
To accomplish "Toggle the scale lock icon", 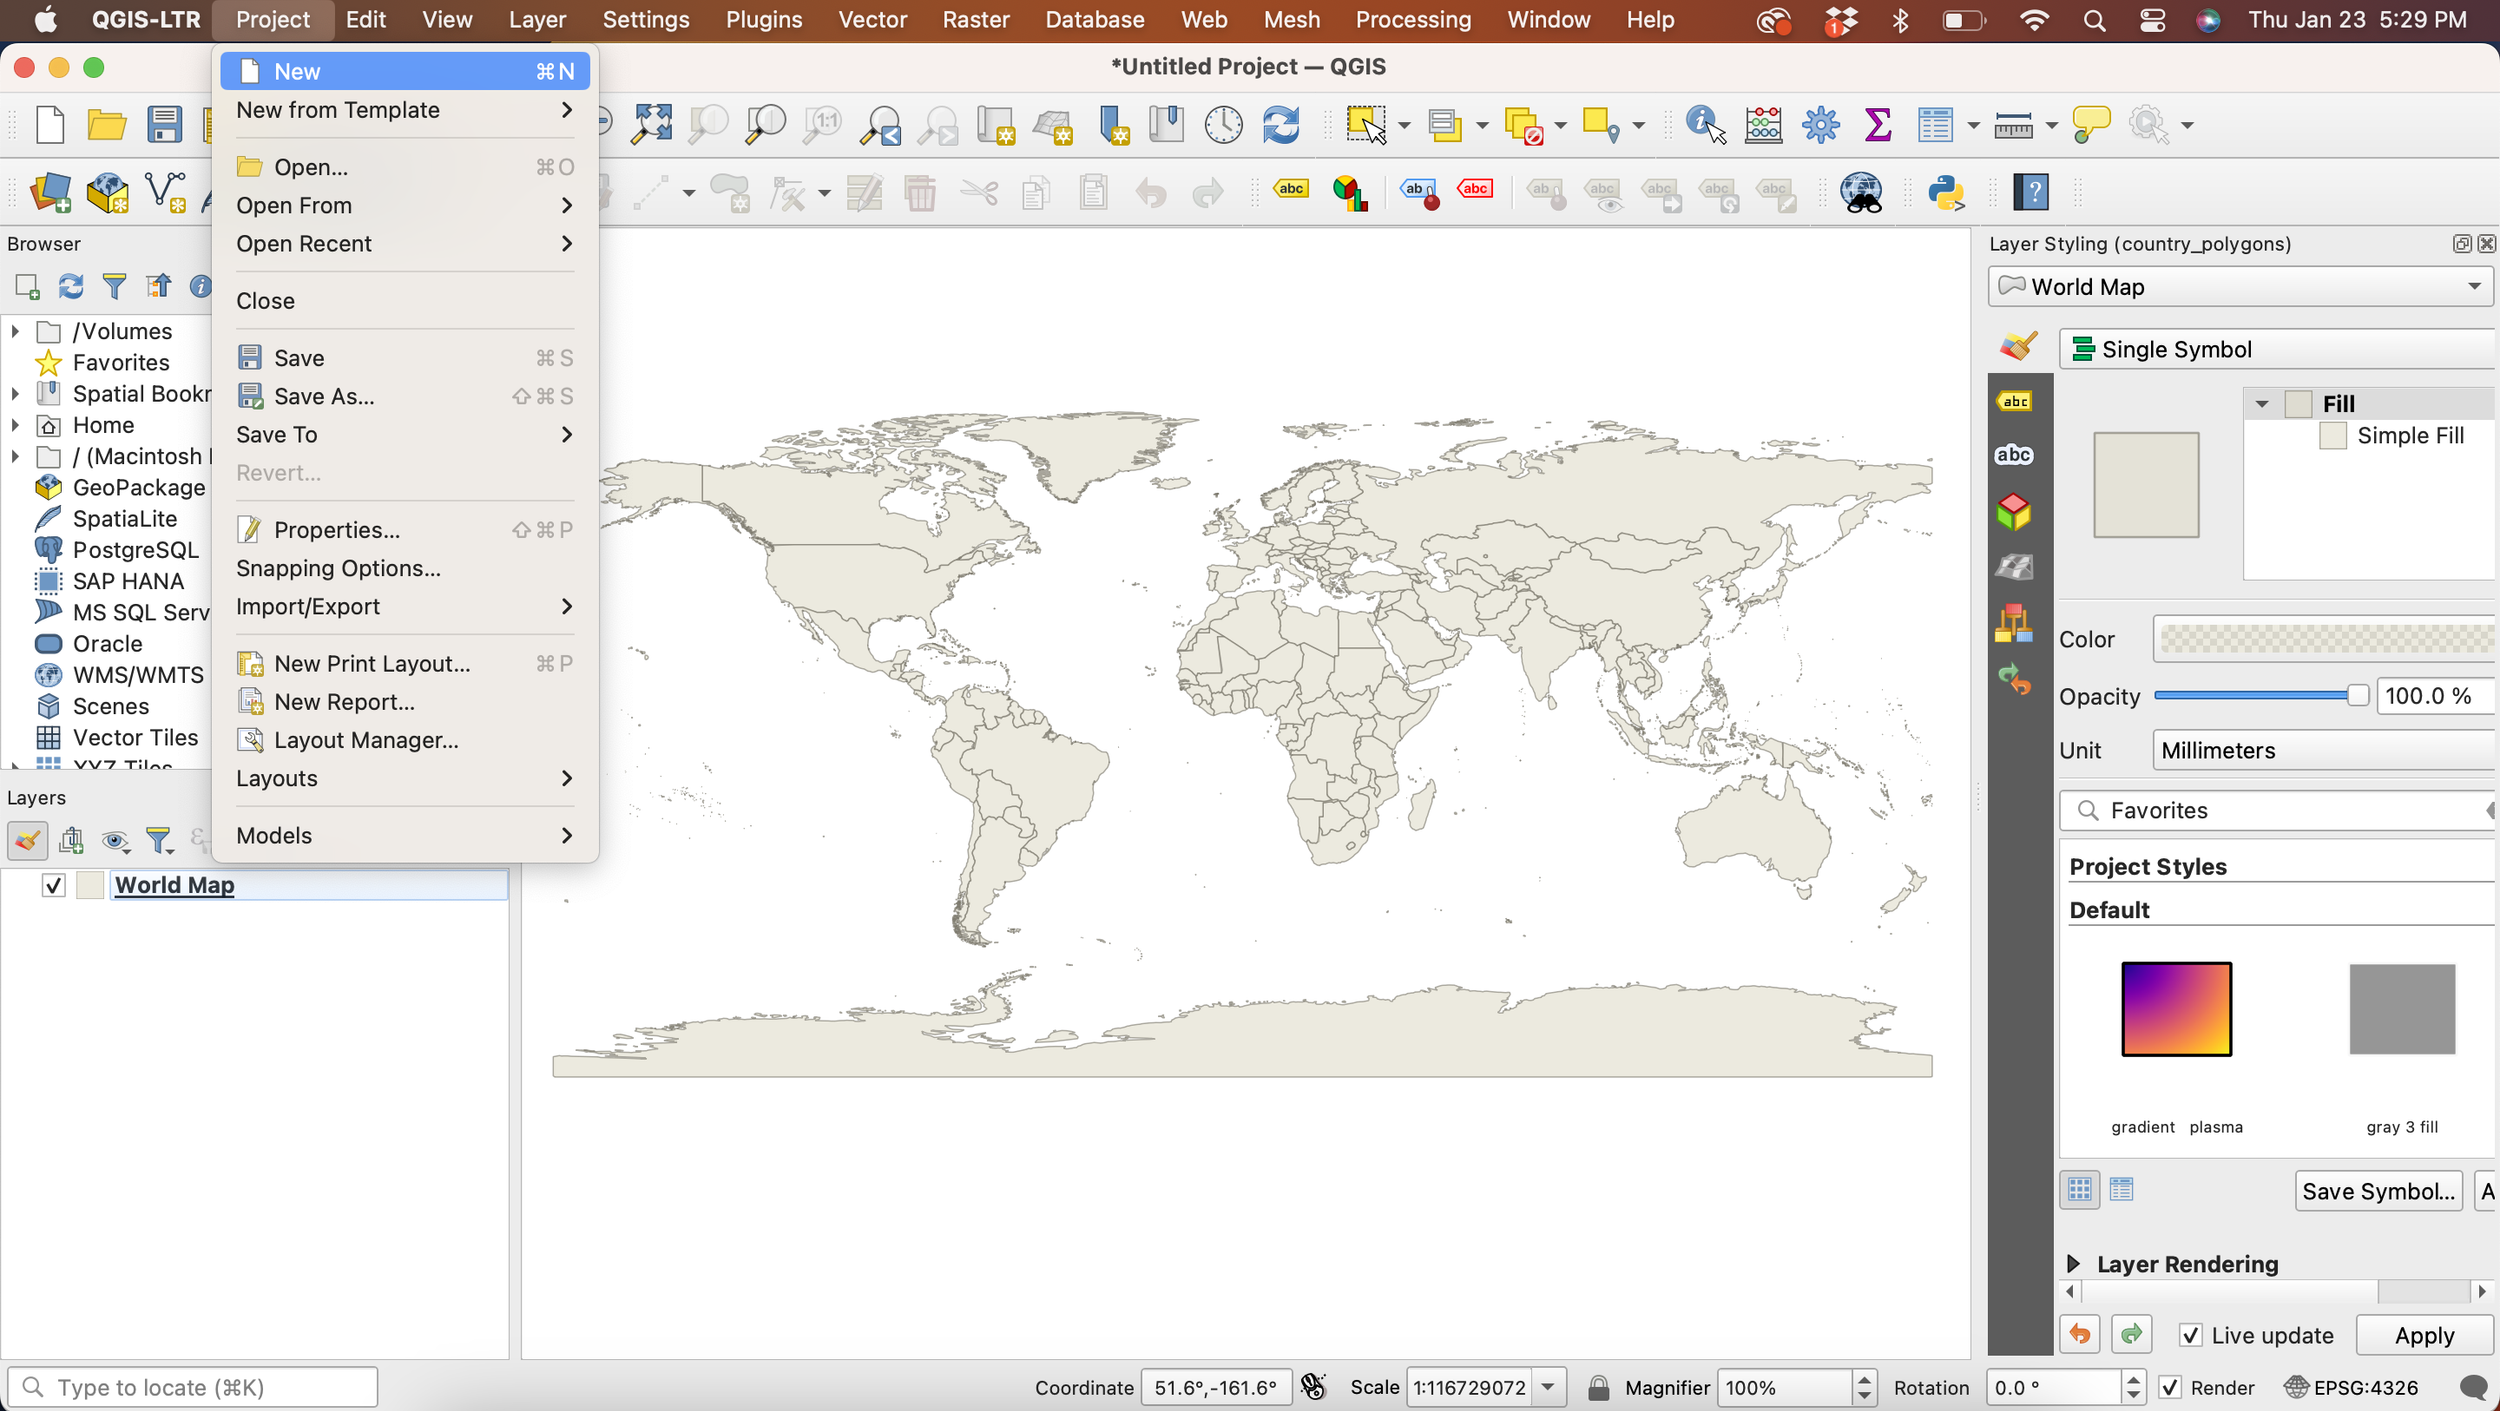I will (x=1598, y=1388).
